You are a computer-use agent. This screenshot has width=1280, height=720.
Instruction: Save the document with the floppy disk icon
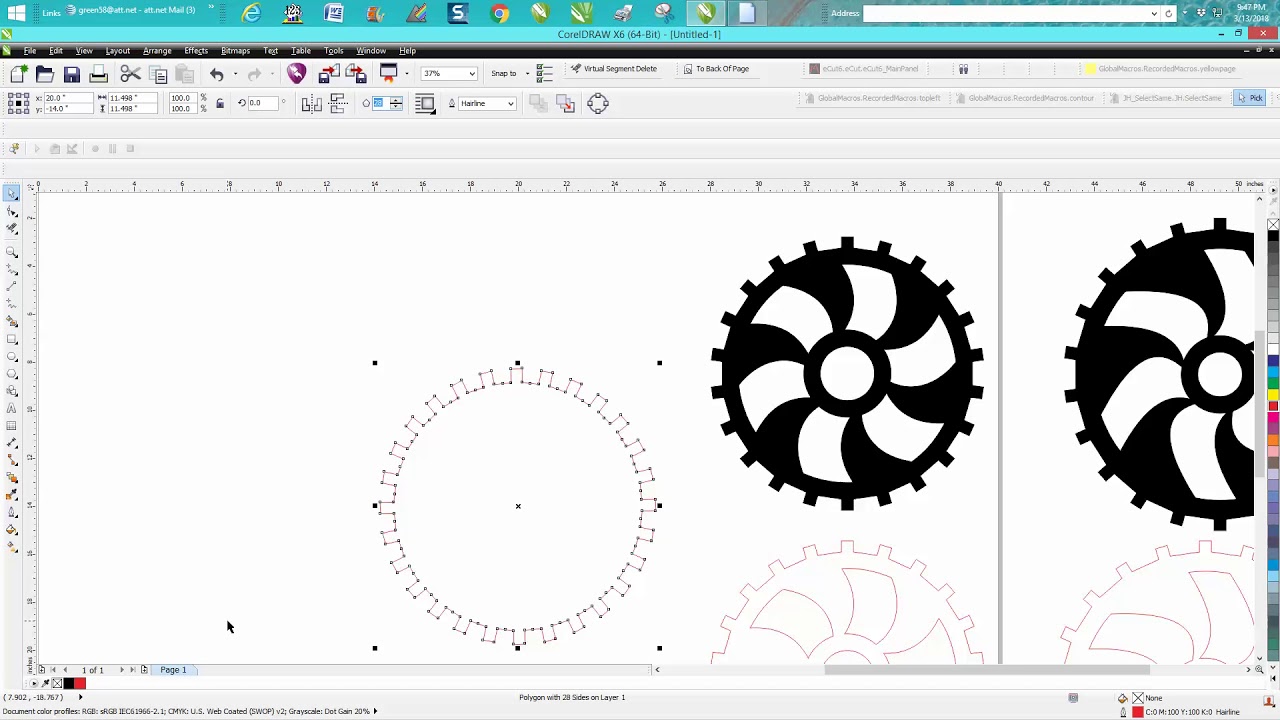(x=72, y=73)
